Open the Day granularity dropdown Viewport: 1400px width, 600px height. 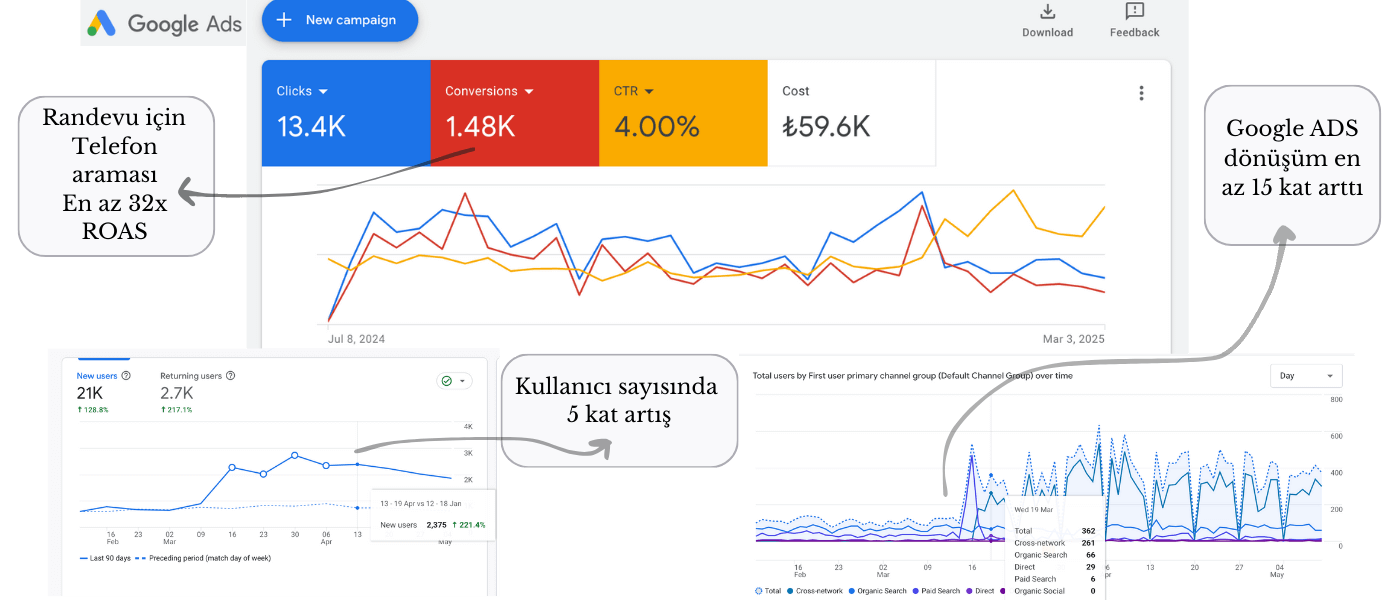(1306, 376)
